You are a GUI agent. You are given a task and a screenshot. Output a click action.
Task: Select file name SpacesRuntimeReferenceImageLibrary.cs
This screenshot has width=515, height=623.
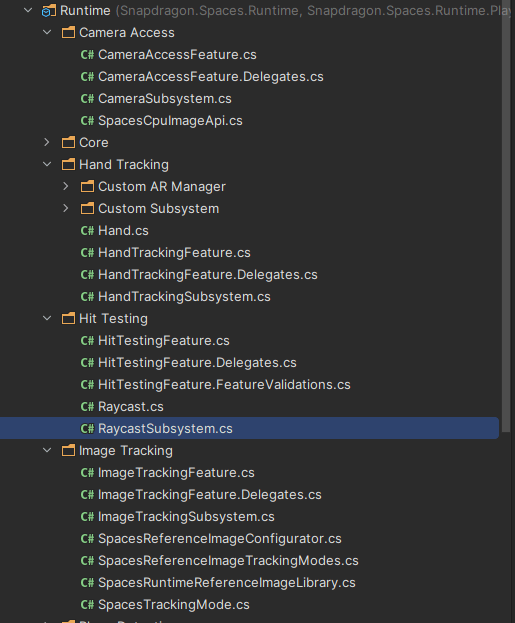pos(227,583)
